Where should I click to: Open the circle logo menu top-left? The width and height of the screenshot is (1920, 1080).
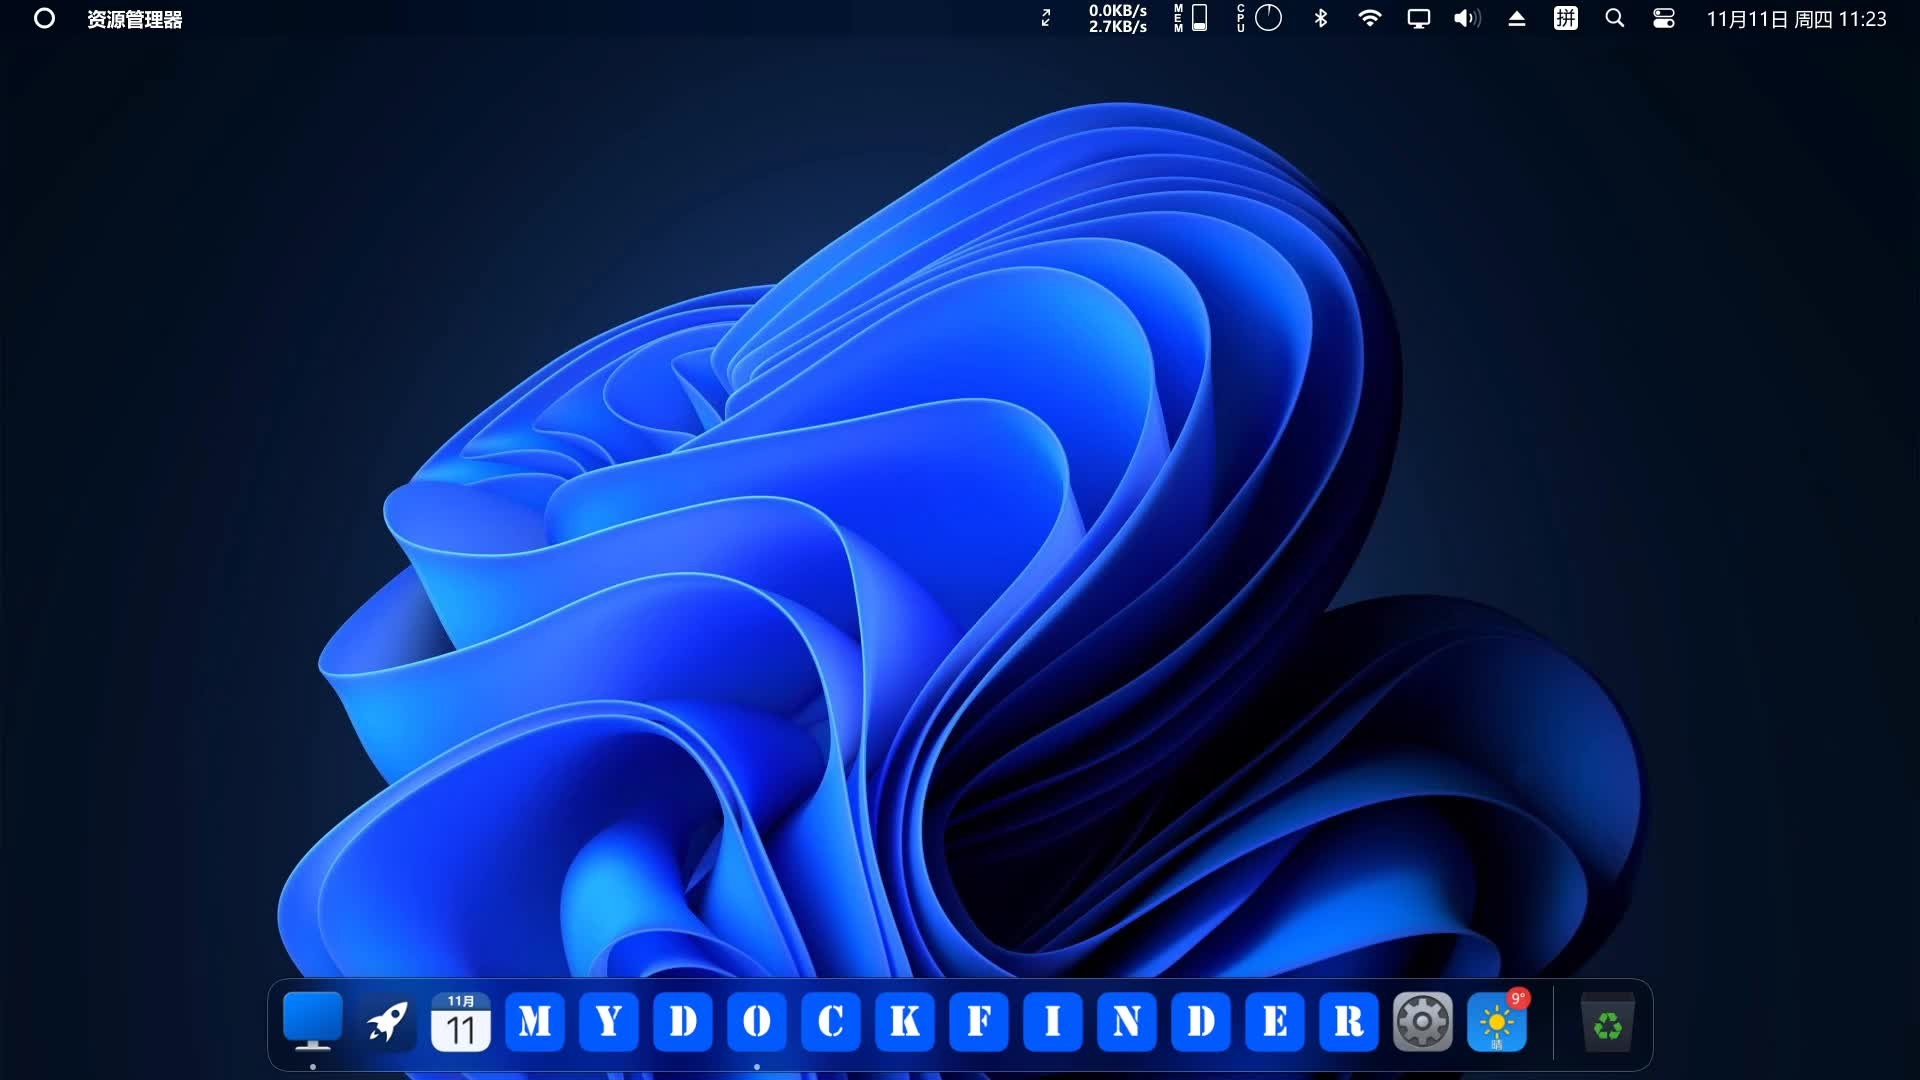44,18
